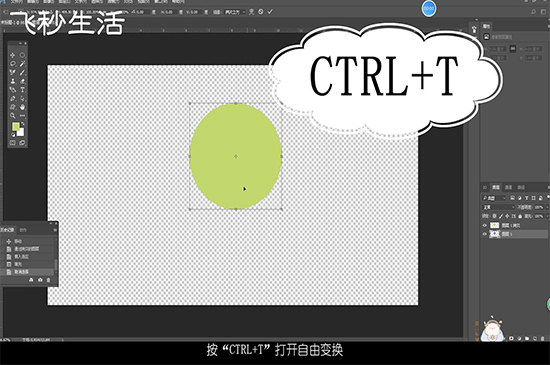The image size is (550, 365).
Task: Select the Move tool in the toolbox
Action: tap(13, 55)
